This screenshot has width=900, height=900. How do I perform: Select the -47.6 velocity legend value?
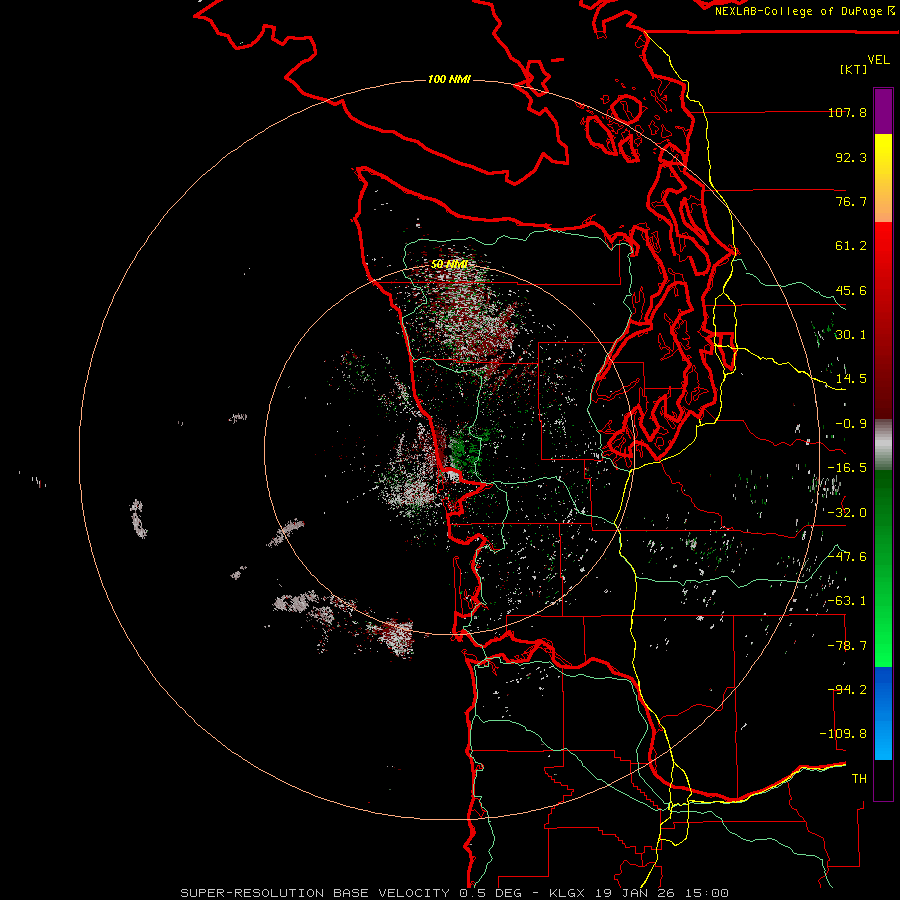(x=847, y=557)
